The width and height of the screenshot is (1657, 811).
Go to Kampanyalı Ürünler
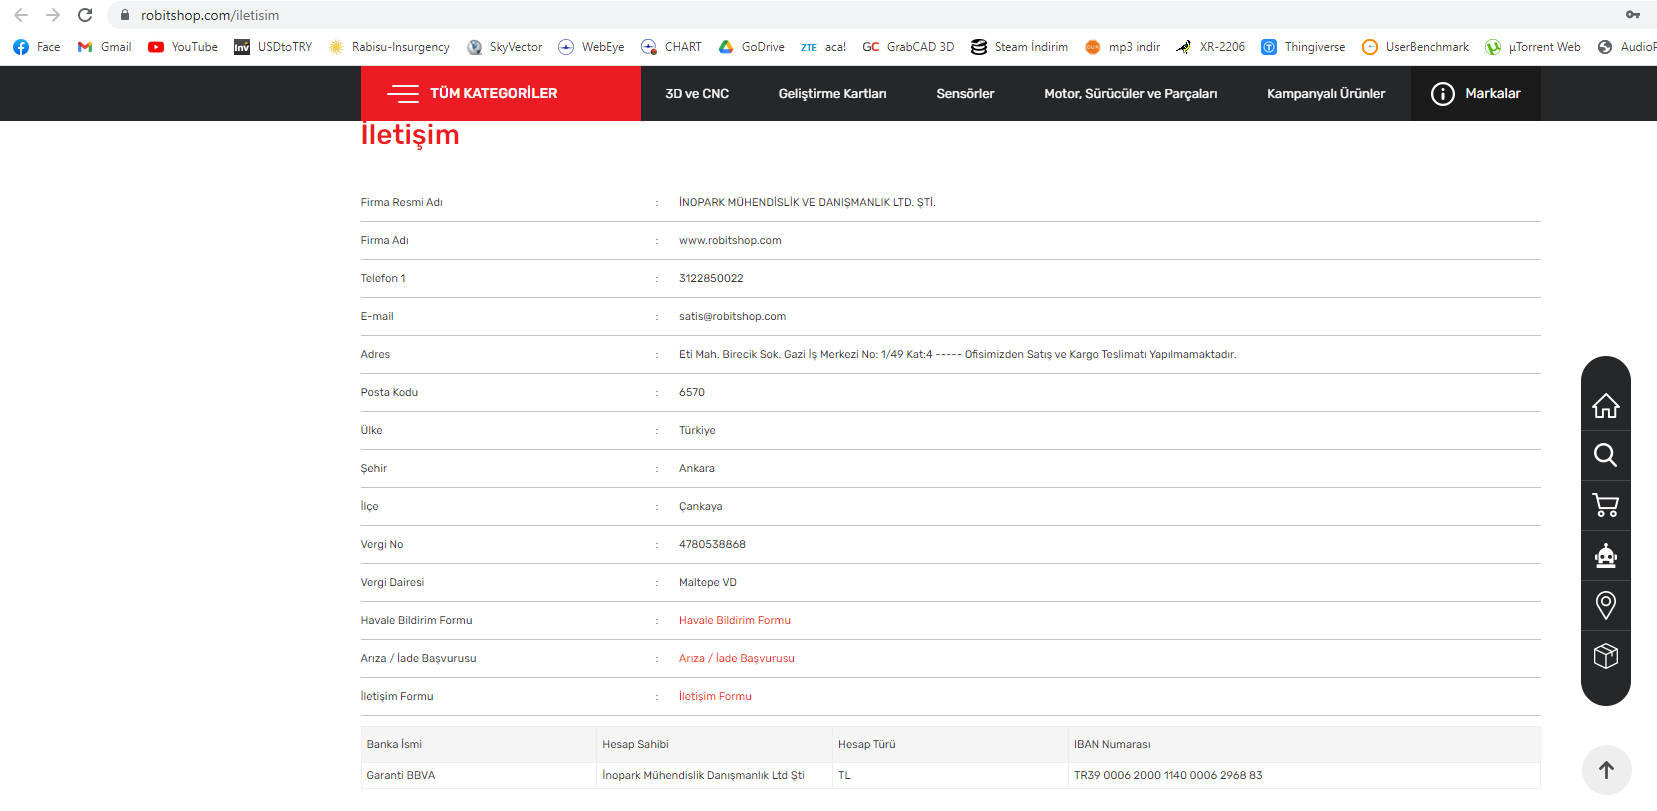click(1325, 94)
